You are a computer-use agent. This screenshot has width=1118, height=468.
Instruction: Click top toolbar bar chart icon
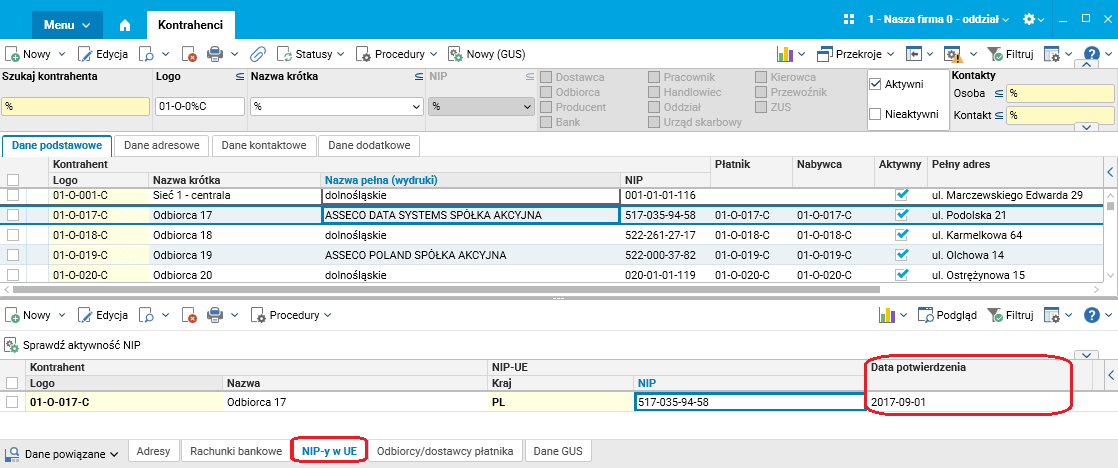785,54
